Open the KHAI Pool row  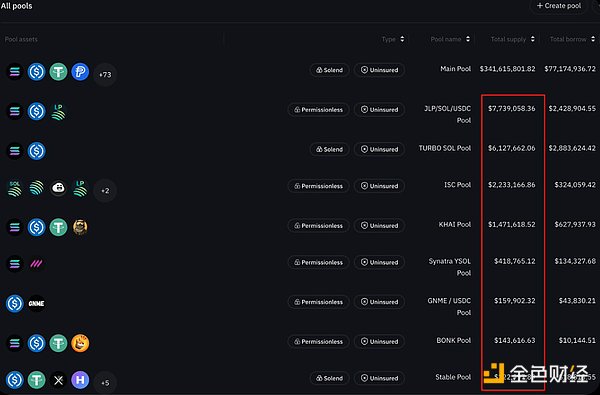point(300,225)
